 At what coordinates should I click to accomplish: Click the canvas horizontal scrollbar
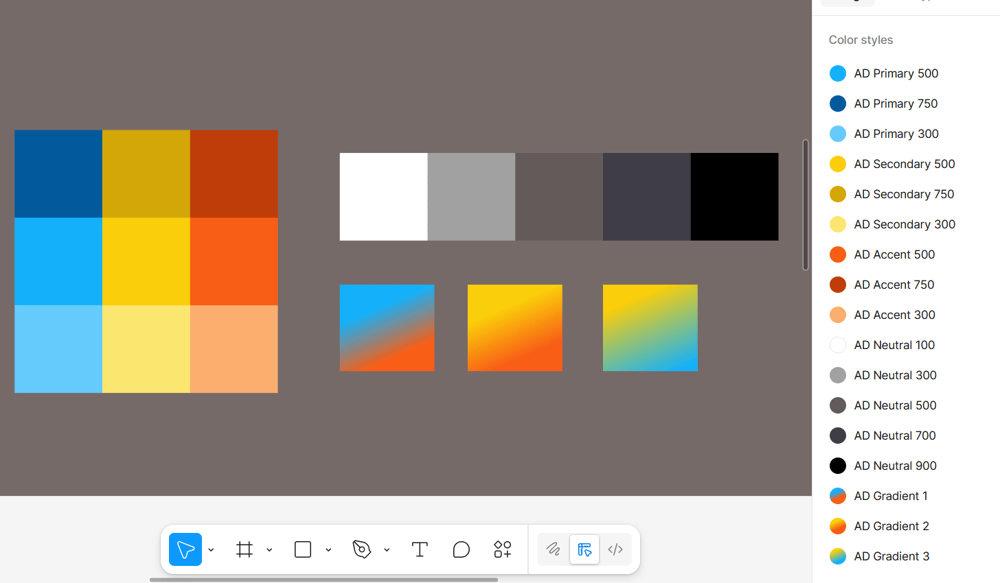click(x=323, y=580)
